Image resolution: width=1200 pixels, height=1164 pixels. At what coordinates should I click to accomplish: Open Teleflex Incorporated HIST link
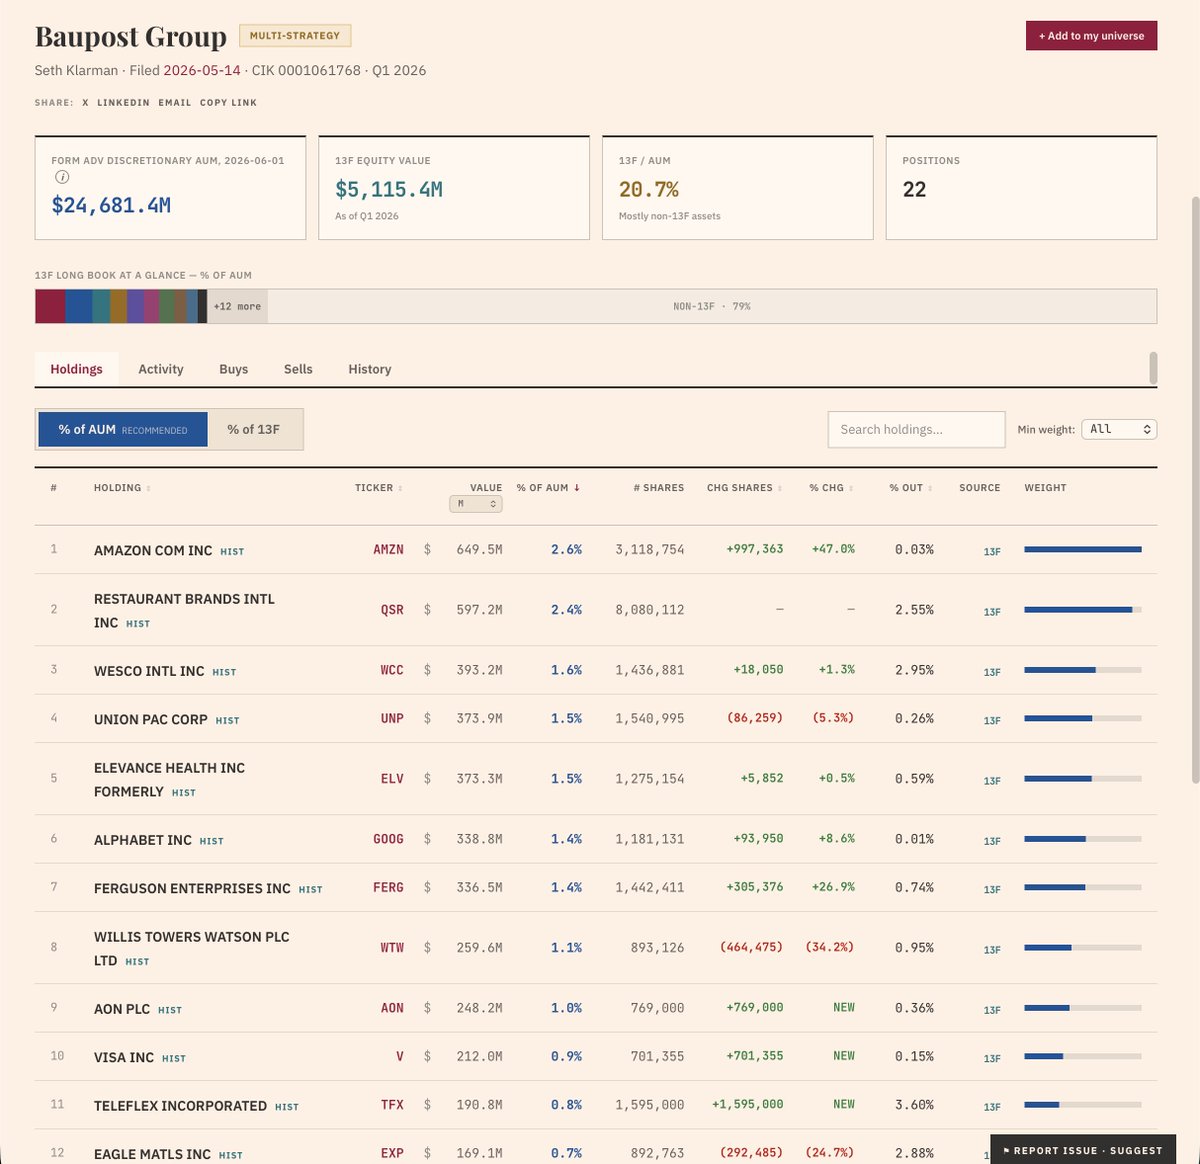(287, 1107)
